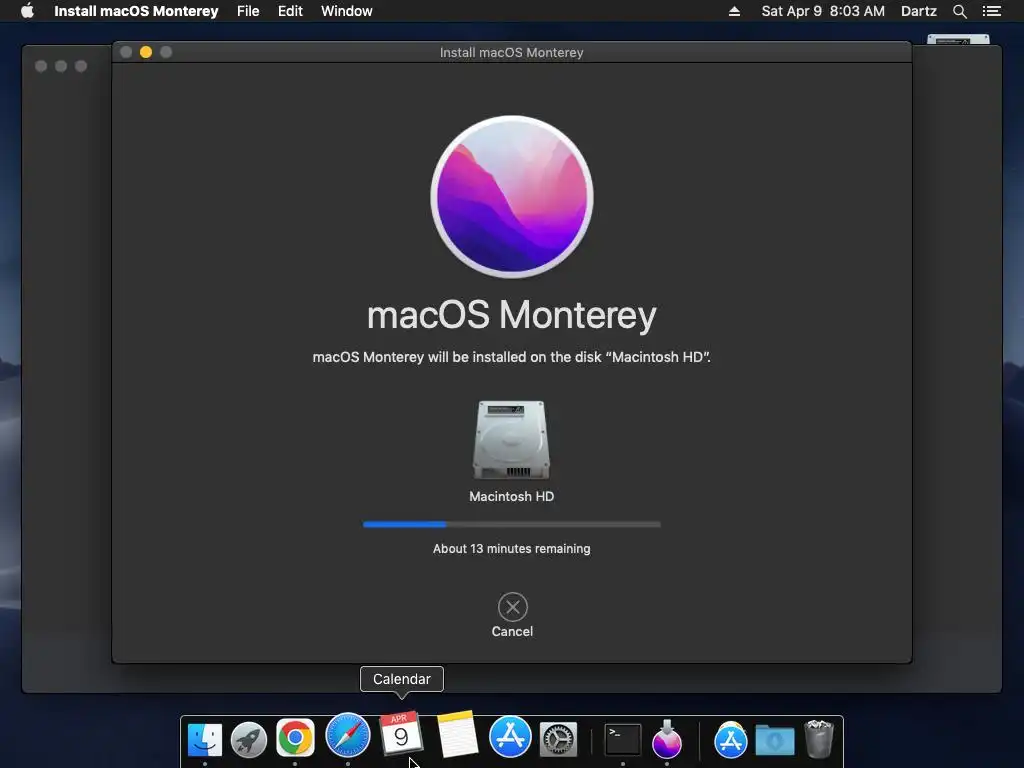1024x768 pixels.
Task: Open the Applications folder in the Dock
Action: coord(730,739)
